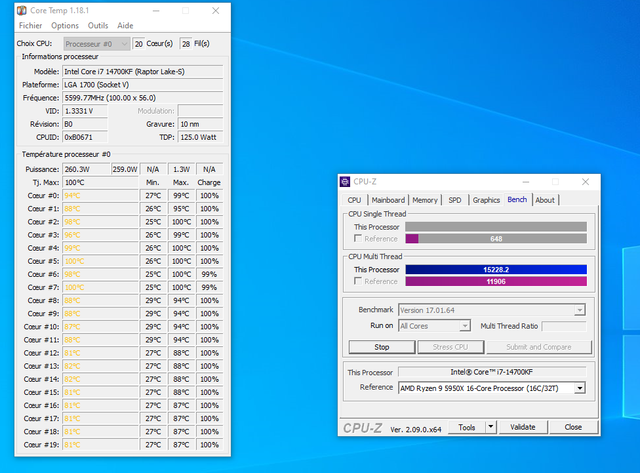The image size is (640, 473).
Task: Minimize the CPU-Z window
Action: coord(526,182)
